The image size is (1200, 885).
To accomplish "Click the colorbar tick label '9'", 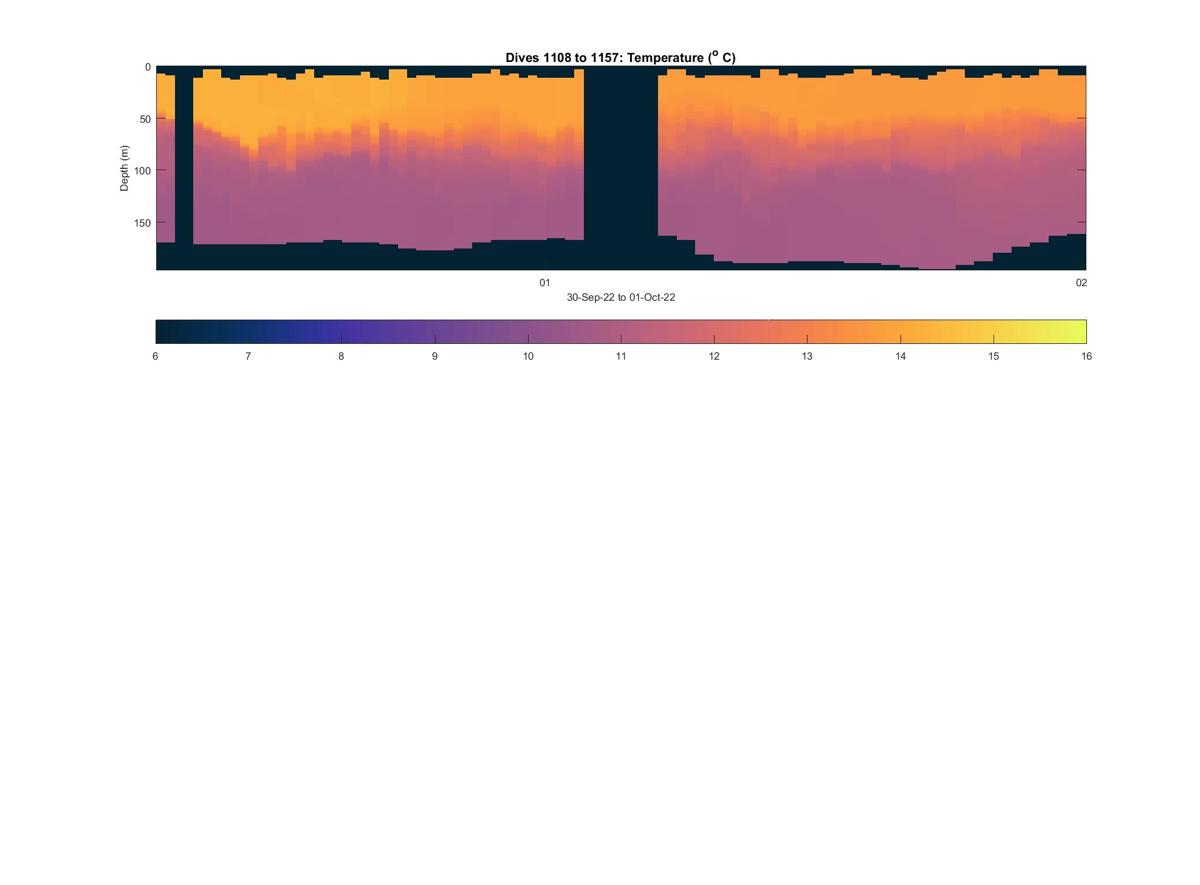I will (434, 356).
